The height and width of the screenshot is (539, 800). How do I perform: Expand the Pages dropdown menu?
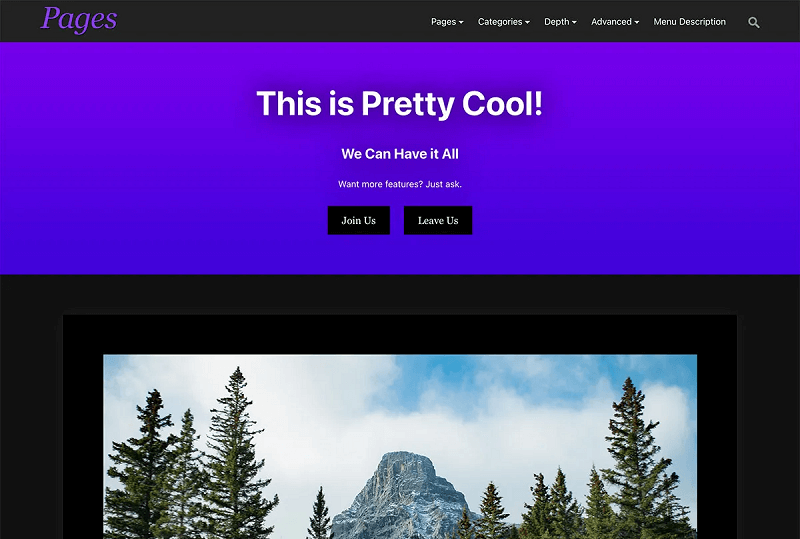point(447,22)
